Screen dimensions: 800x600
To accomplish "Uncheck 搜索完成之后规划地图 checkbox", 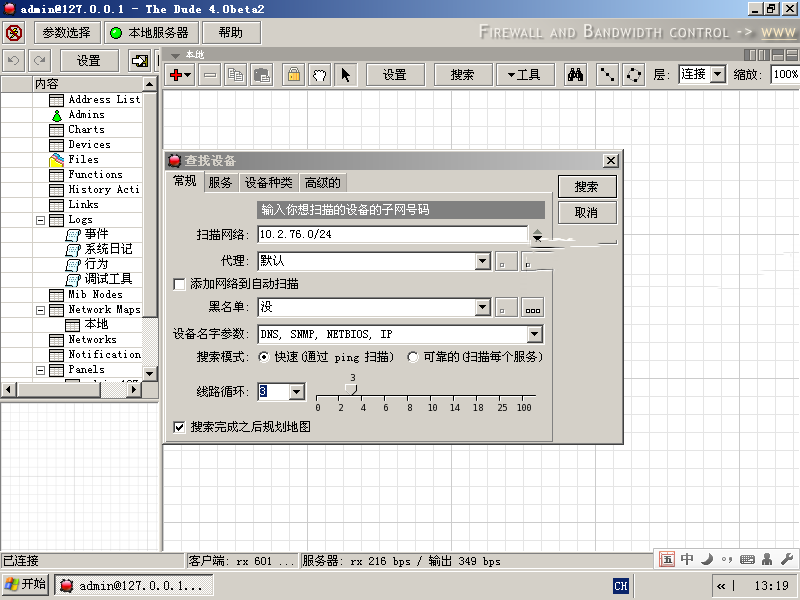I will pos(180,426).
